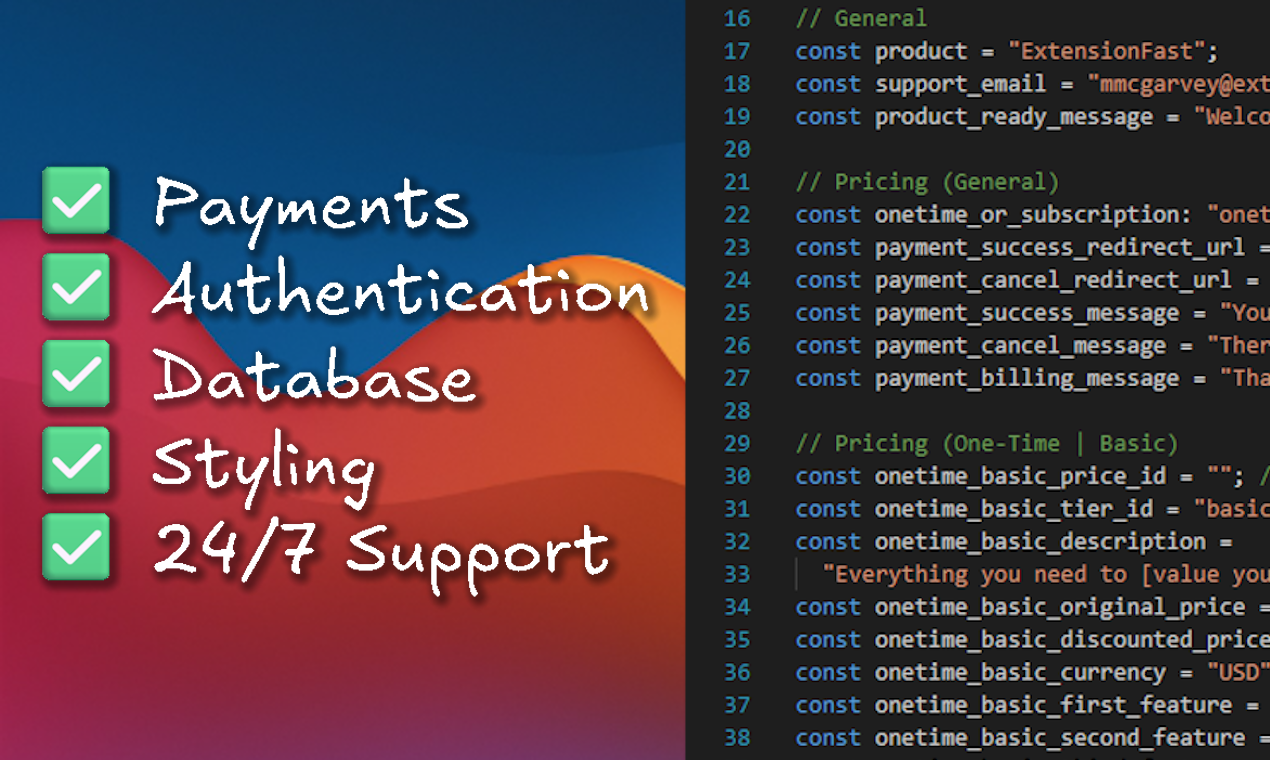Select the handwritten "Database" label
Viewport: 1270px width, 760px height.
coord(314,377)
